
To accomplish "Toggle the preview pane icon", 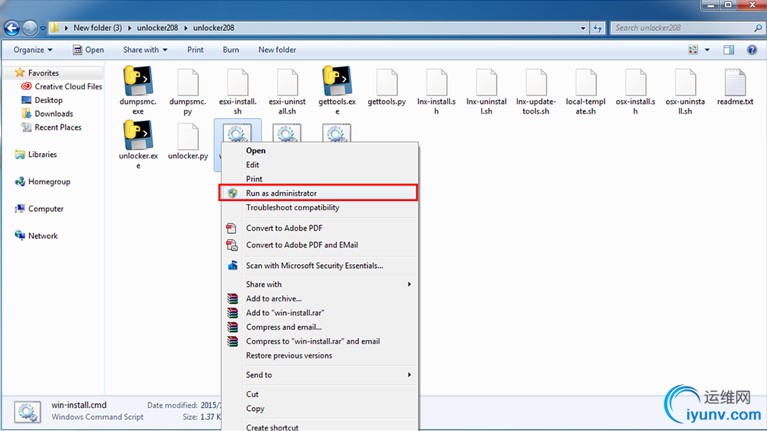I will [x=728, y=50].
